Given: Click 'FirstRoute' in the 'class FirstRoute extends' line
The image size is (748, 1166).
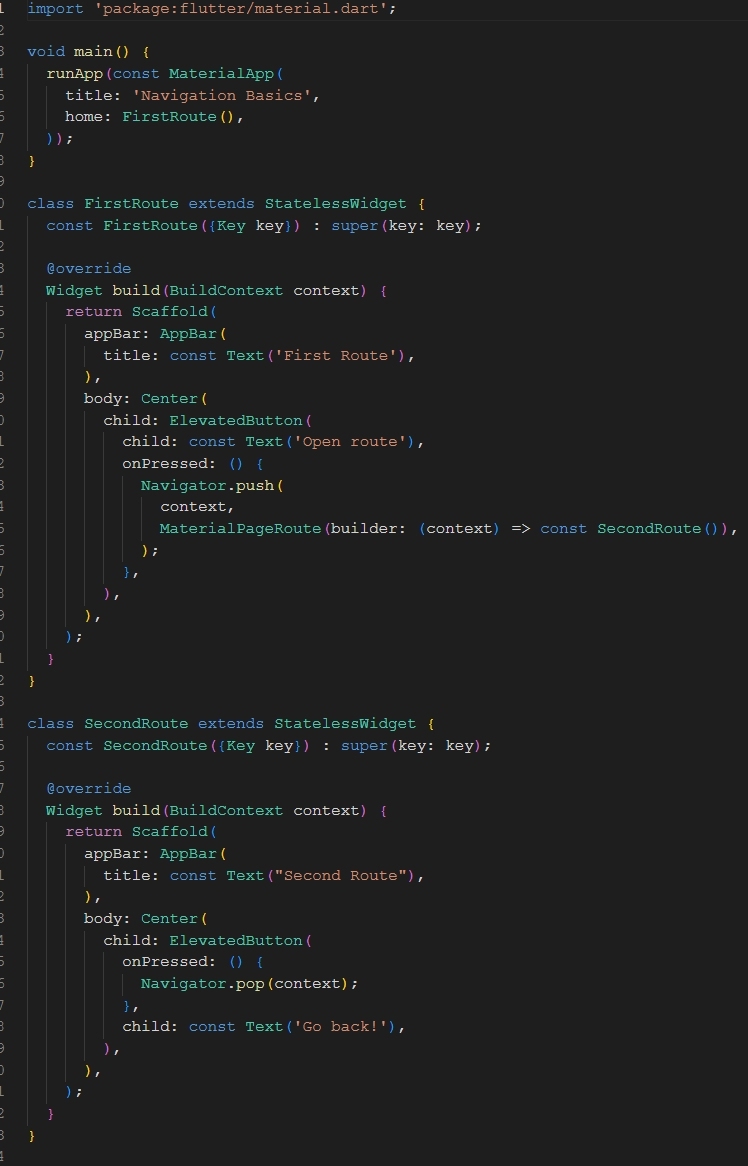Looking at the screenshot, I should (x=131, y=204).
